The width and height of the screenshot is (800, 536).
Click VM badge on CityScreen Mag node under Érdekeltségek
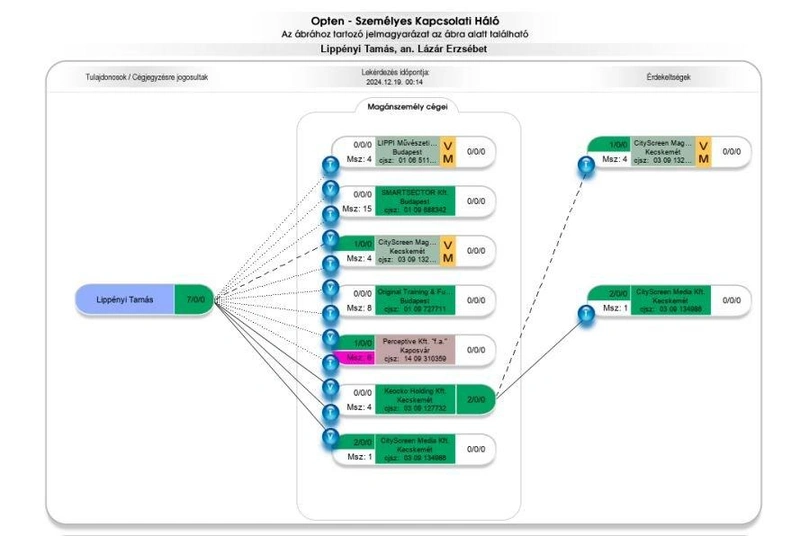click(703, 152)
